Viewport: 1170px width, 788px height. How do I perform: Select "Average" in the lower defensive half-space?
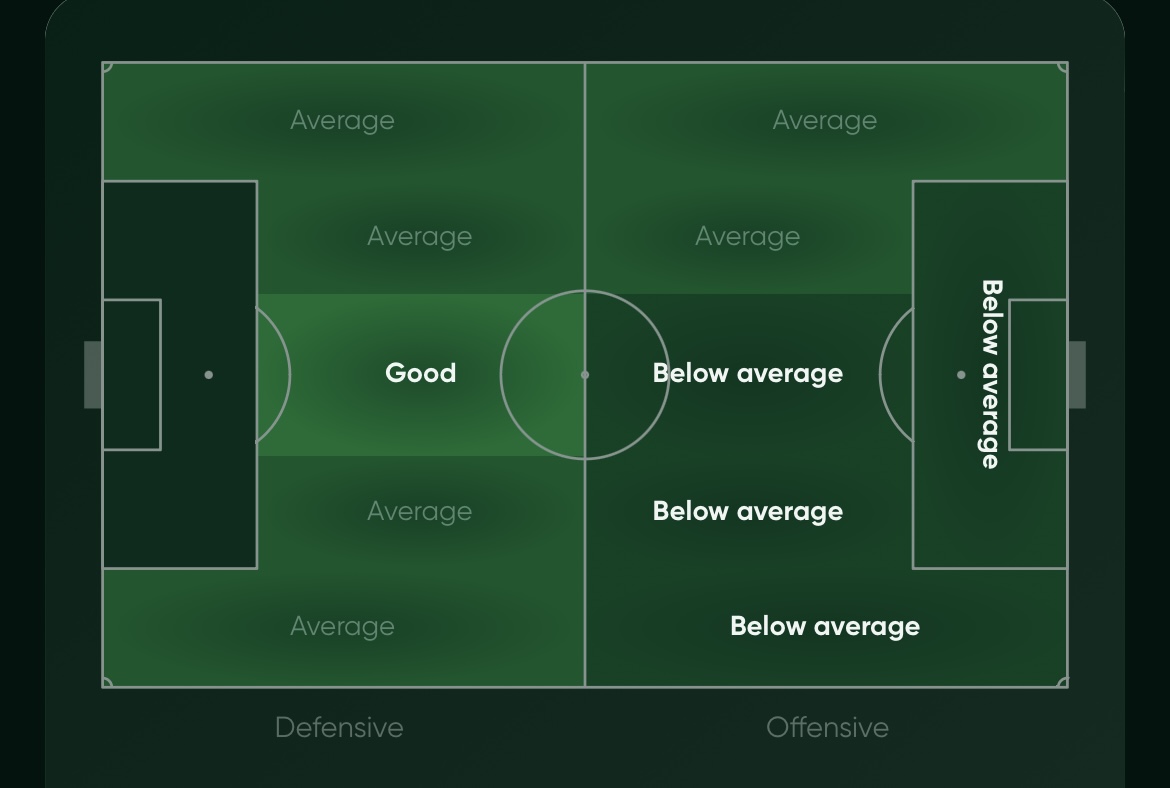click(x=419, y=512)
